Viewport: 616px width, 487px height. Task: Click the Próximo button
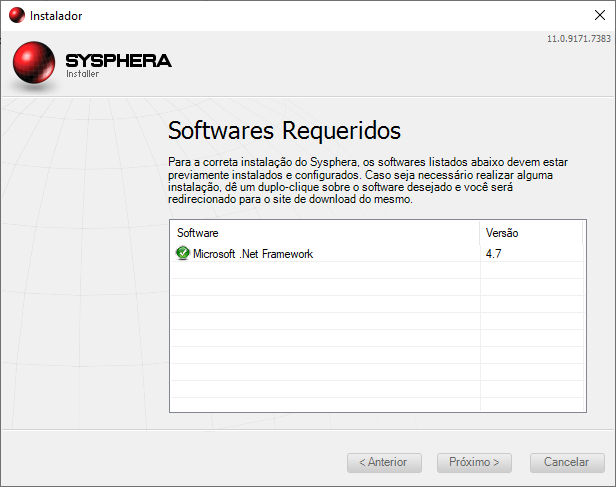pos(474,463)
